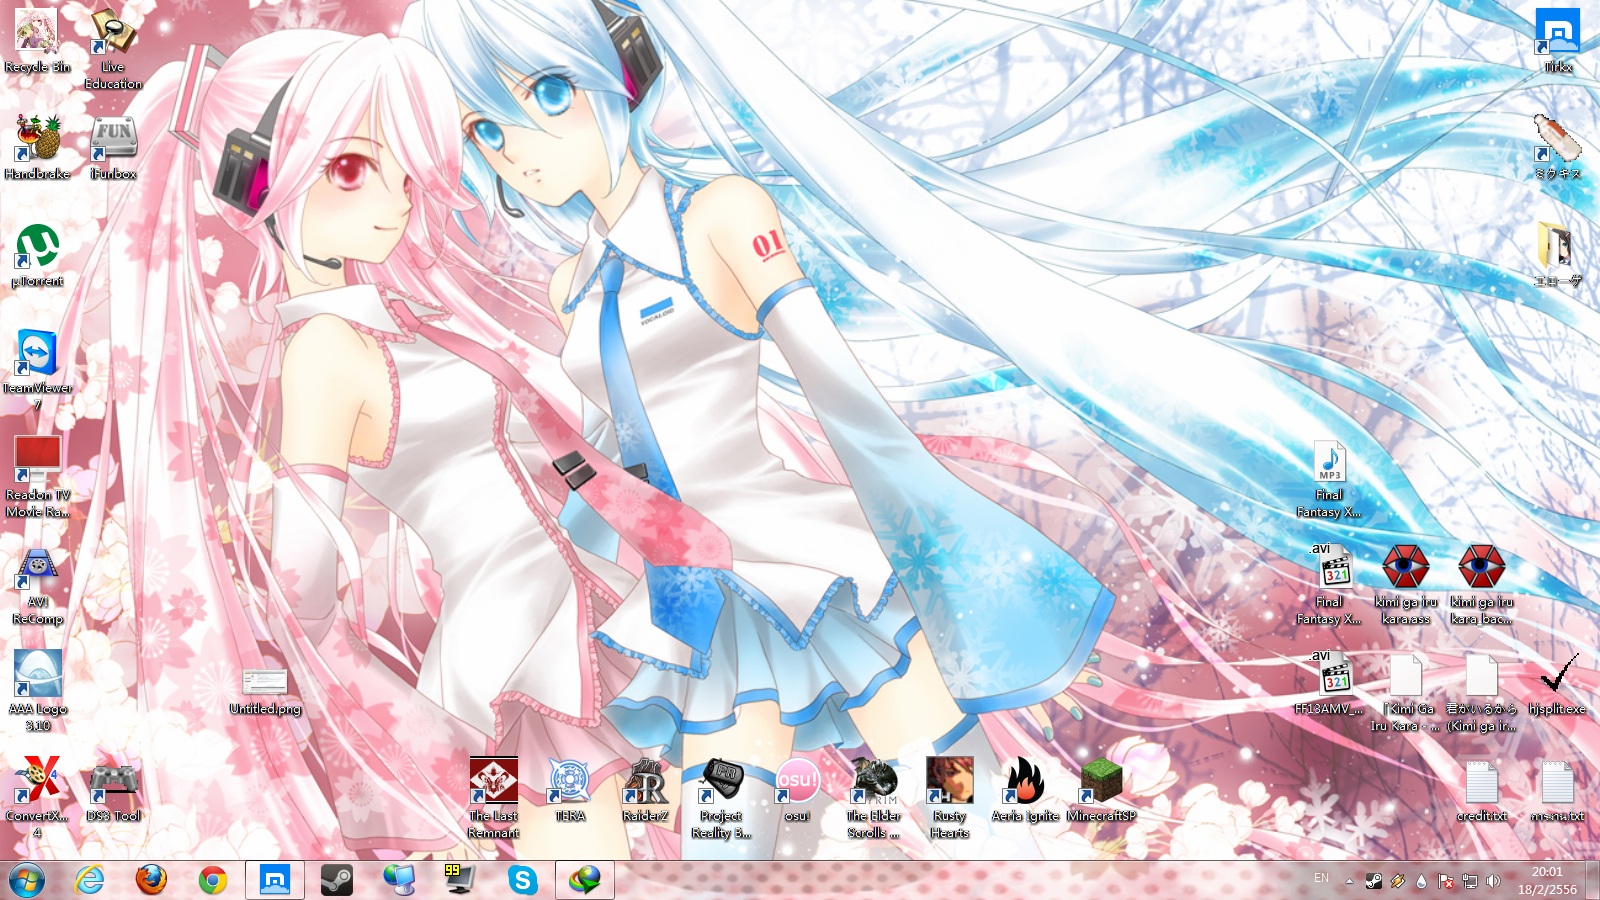Select the Final Fantasy X avi video file

coord(1329,585)
